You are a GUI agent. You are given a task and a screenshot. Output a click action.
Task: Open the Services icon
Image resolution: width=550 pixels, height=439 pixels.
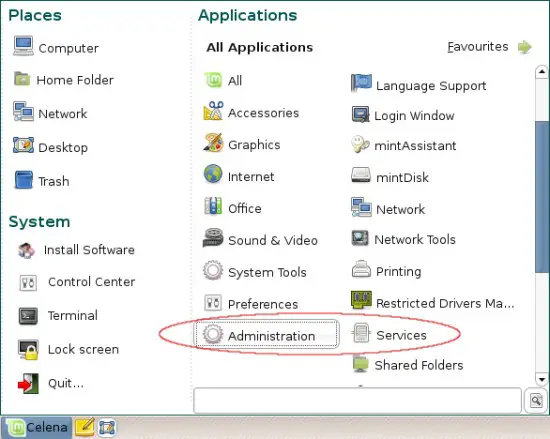361,333
